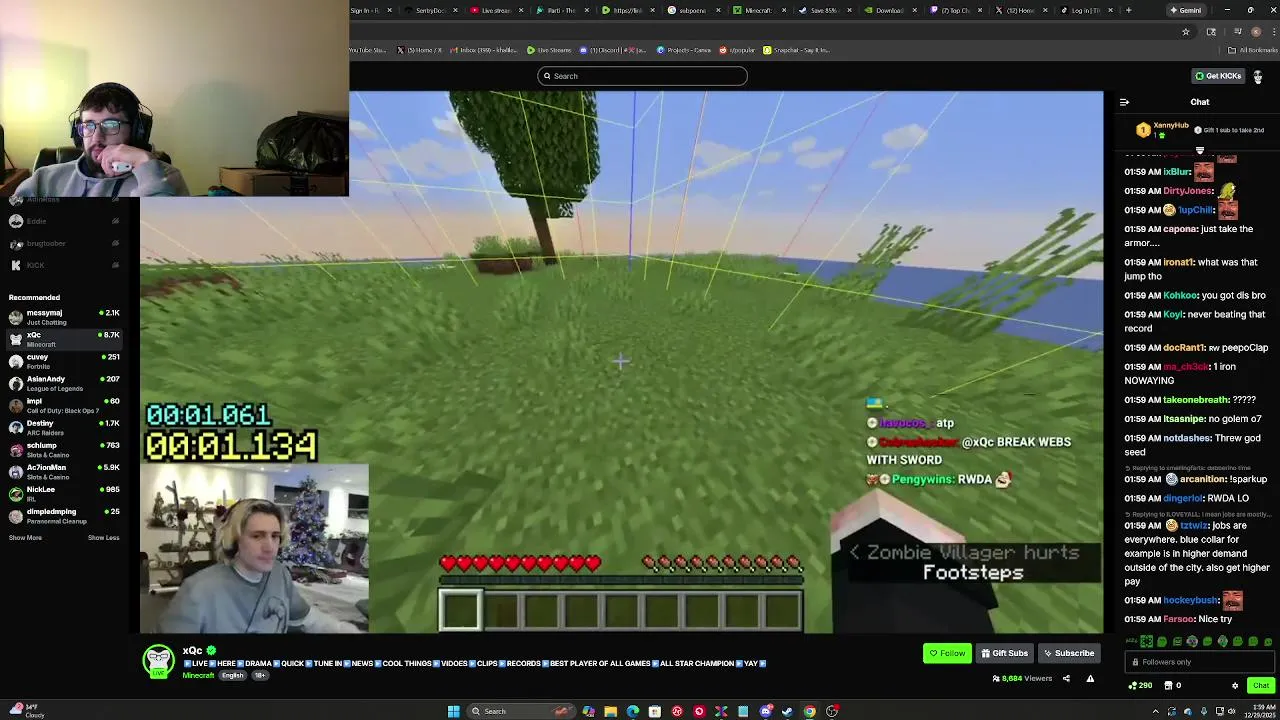1280x720 pixels.
Task: Open the browser extensions icon
Action: 1211,32
